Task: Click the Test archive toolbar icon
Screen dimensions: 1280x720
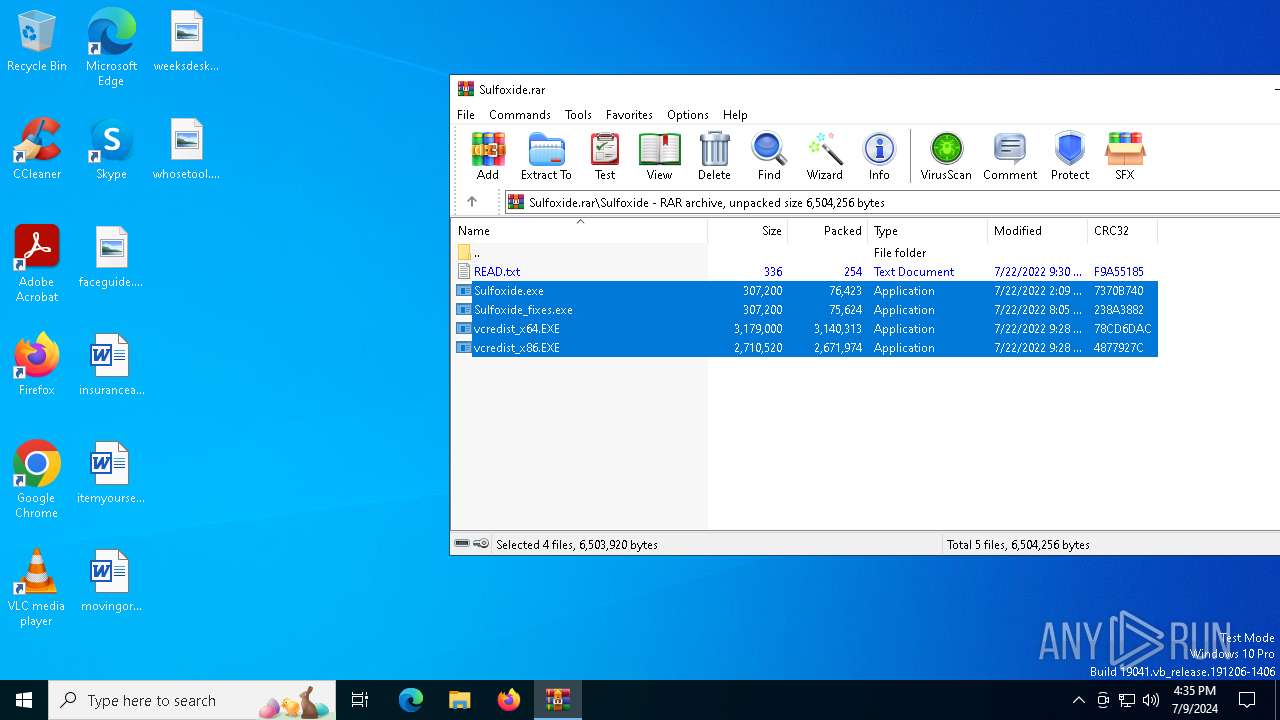Action: tap(605, 156)
